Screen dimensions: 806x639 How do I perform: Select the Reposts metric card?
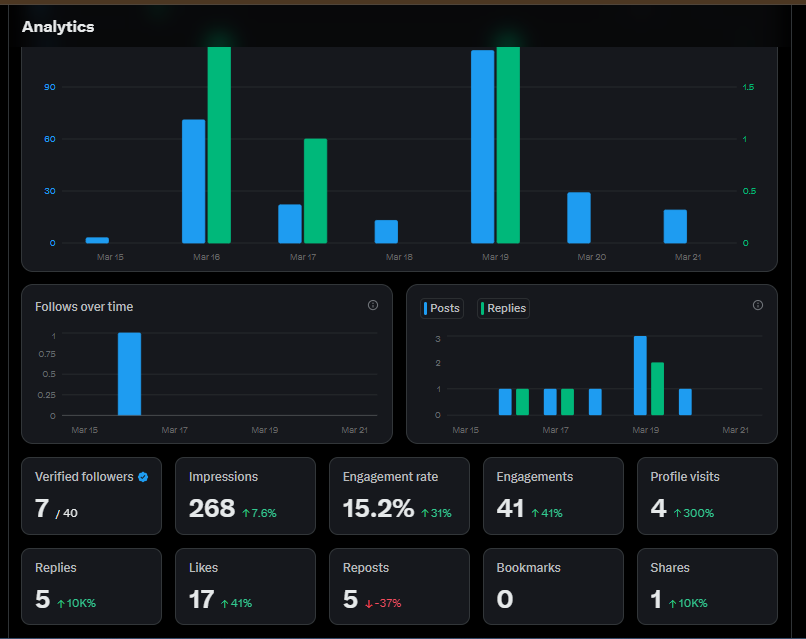[x=399, y=587]
